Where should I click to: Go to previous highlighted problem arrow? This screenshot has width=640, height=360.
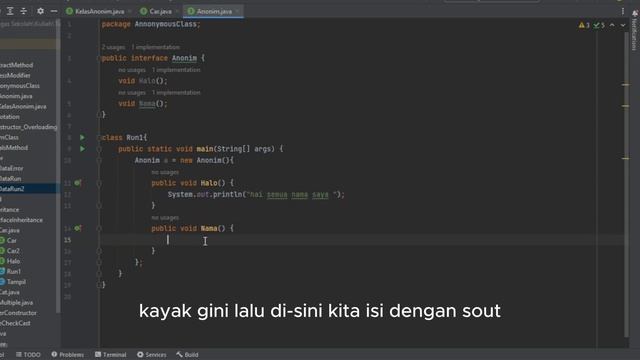pyautogui.click(x=612, y=25)
